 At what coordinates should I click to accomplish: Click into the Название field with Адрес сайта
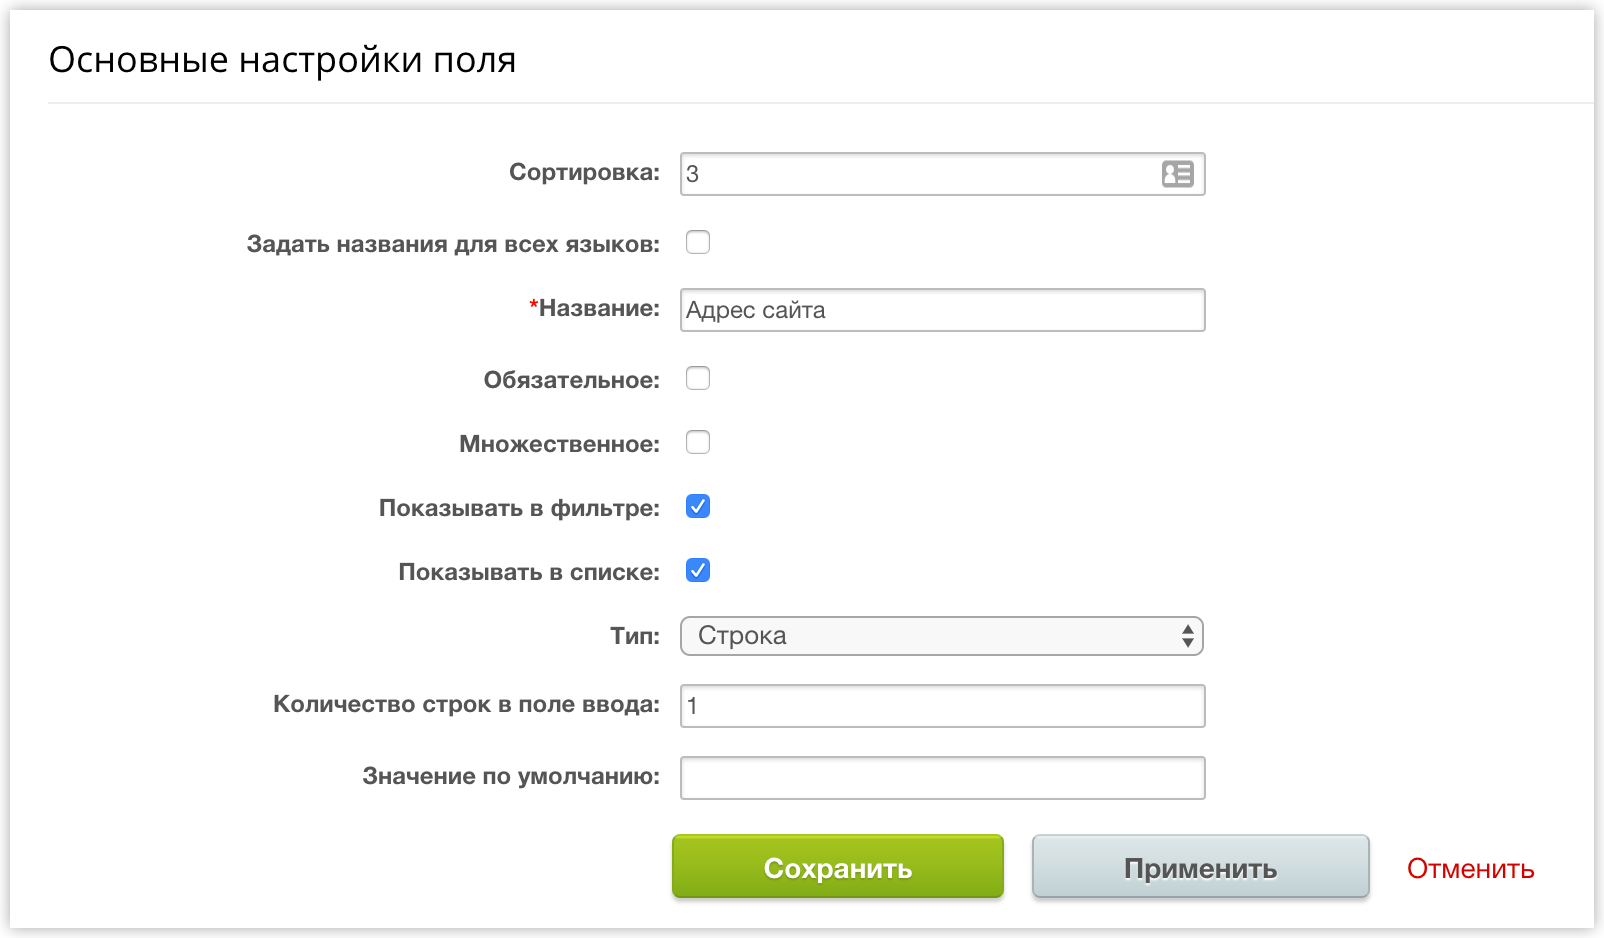942,310
